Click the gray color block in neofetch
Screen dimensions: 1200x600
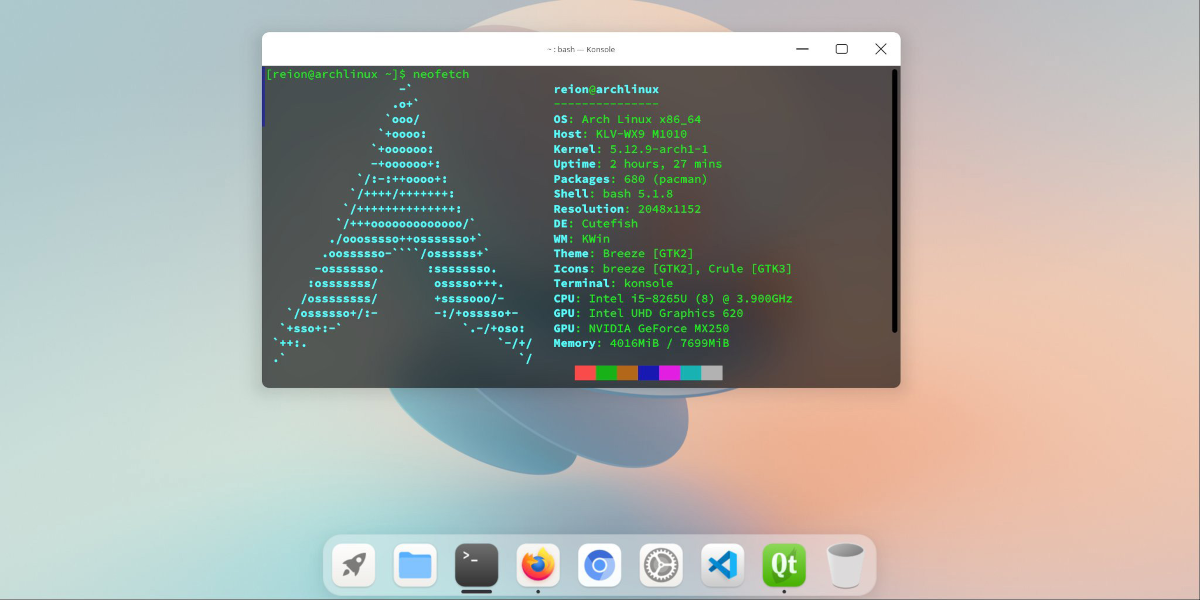(x=711, y=373)
